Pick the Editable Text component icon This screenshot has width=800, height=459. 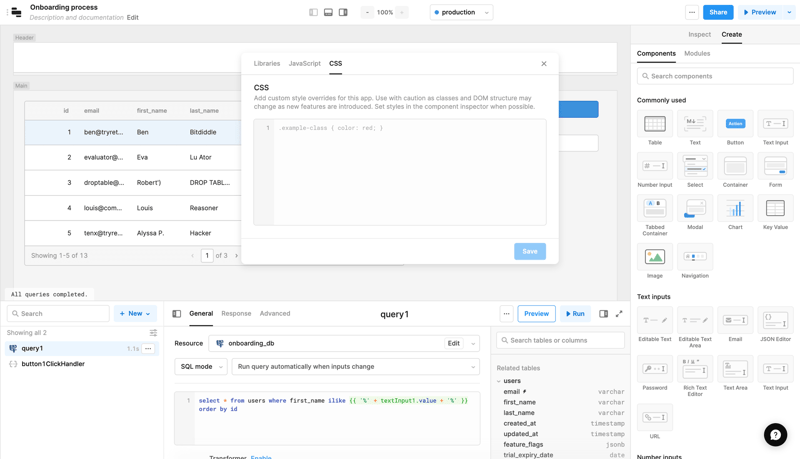tap(655, 320)
